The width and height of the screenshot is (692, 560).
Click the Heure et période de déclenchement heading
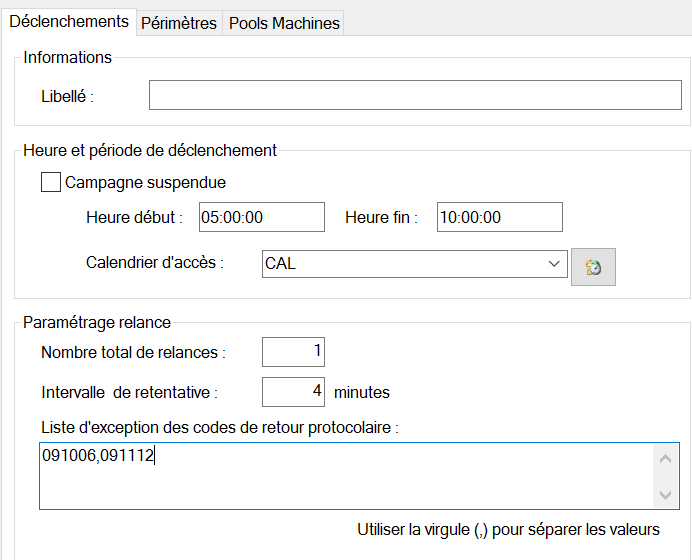point(150,150)
